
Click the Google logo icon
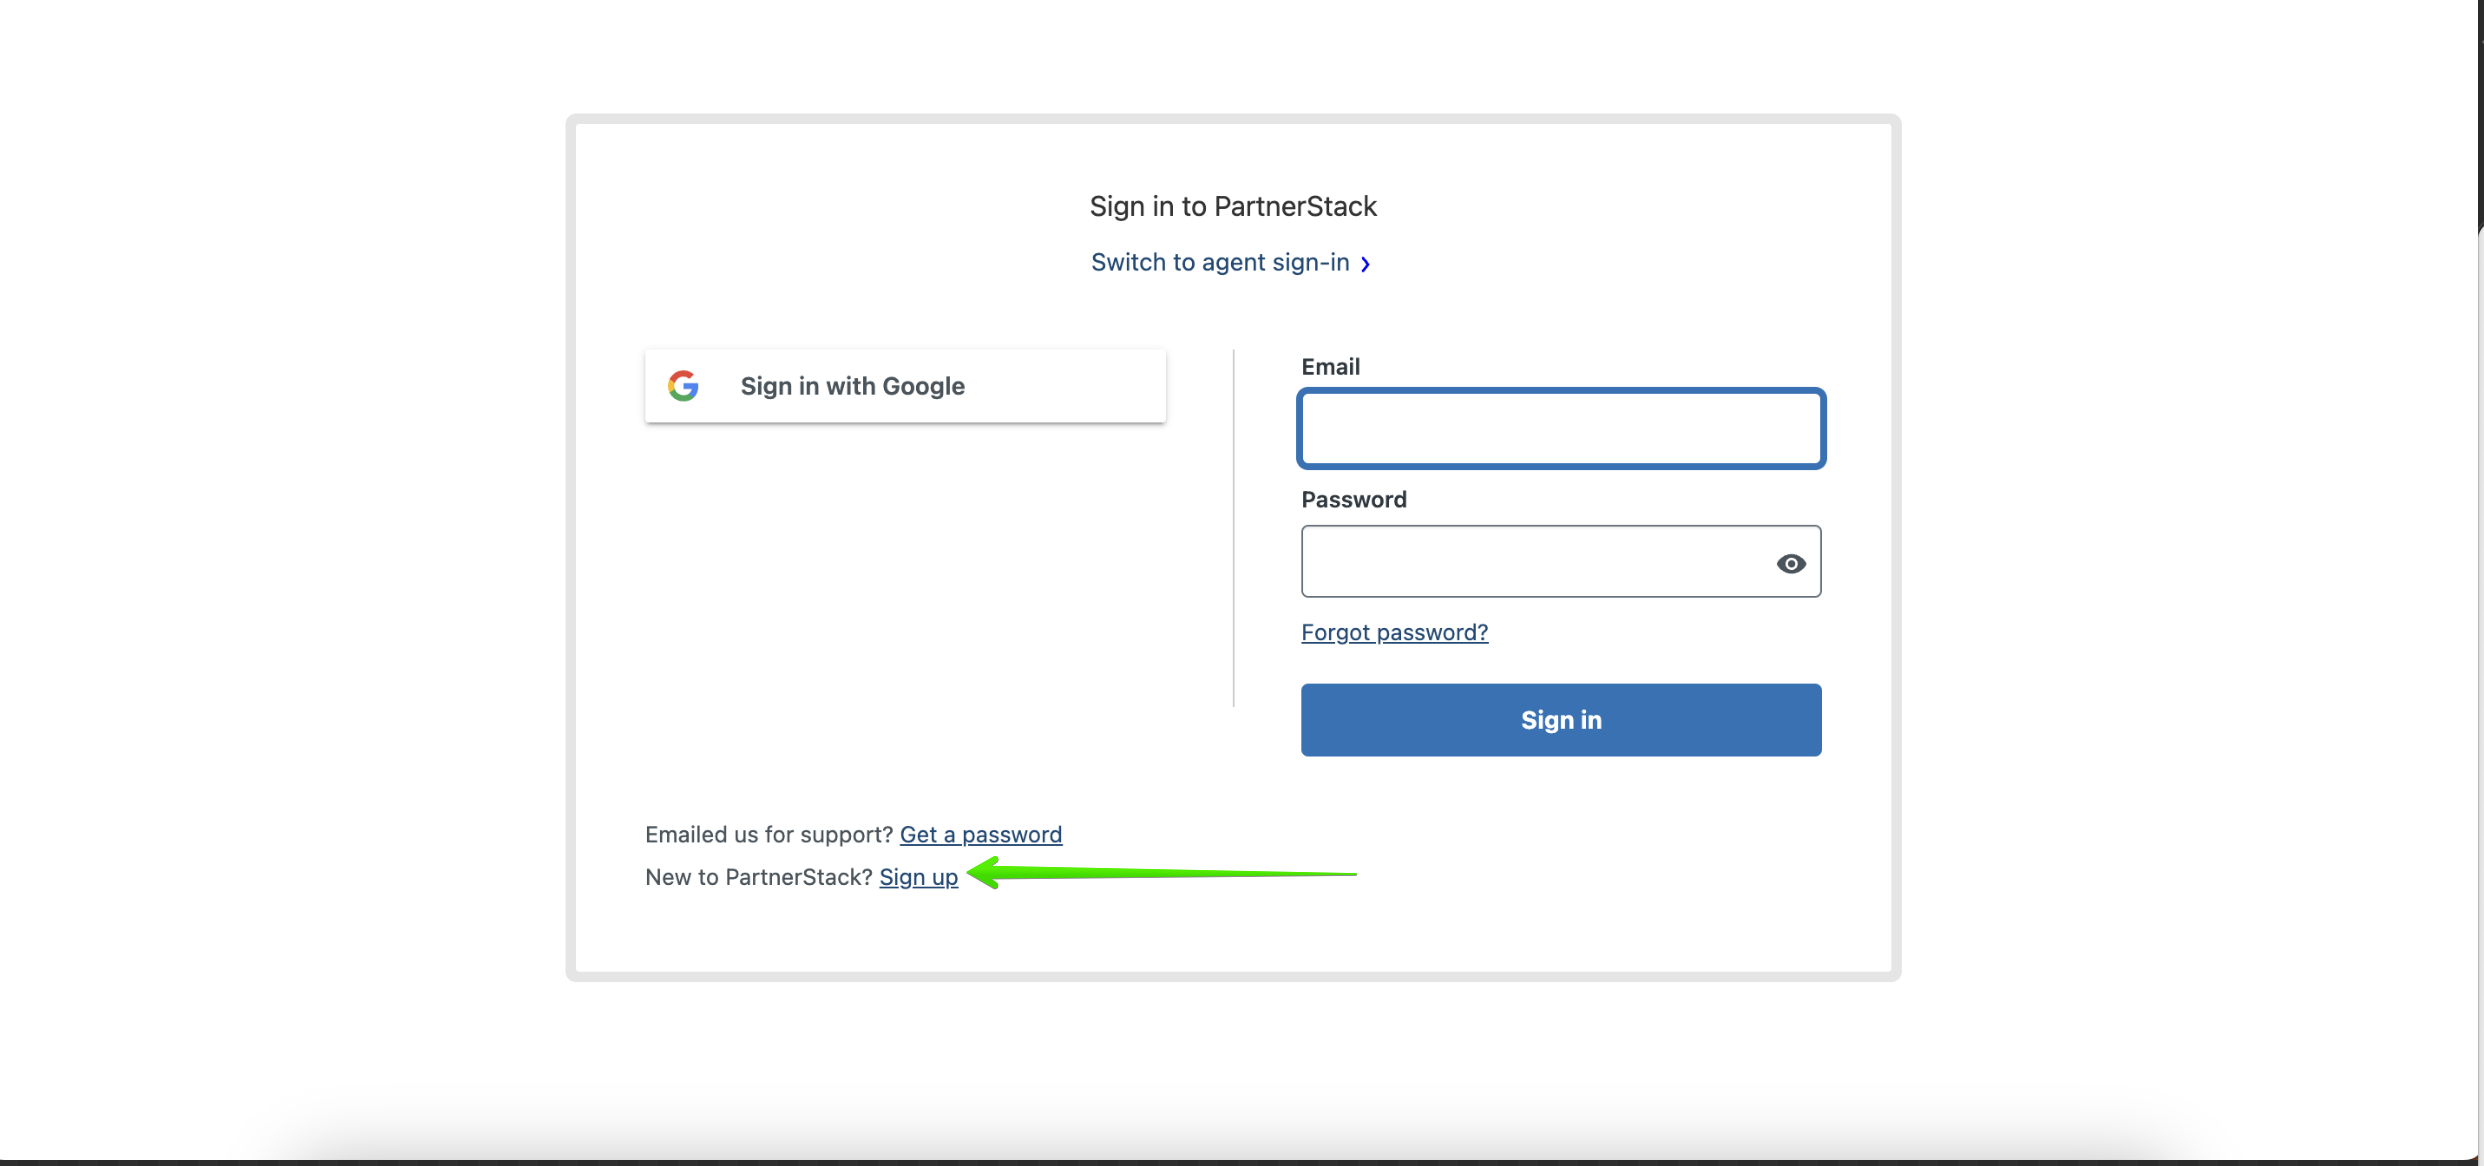(x=683, y=386)
